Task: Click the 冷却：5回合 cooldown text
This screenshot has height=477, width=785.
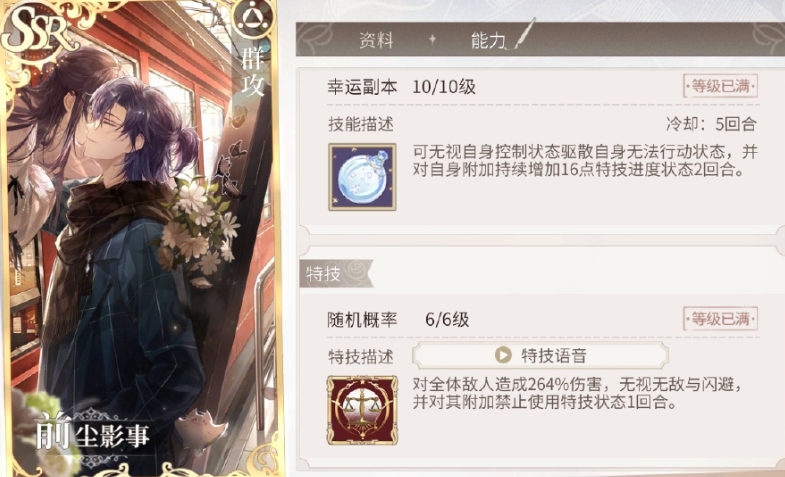Action: 711,124
